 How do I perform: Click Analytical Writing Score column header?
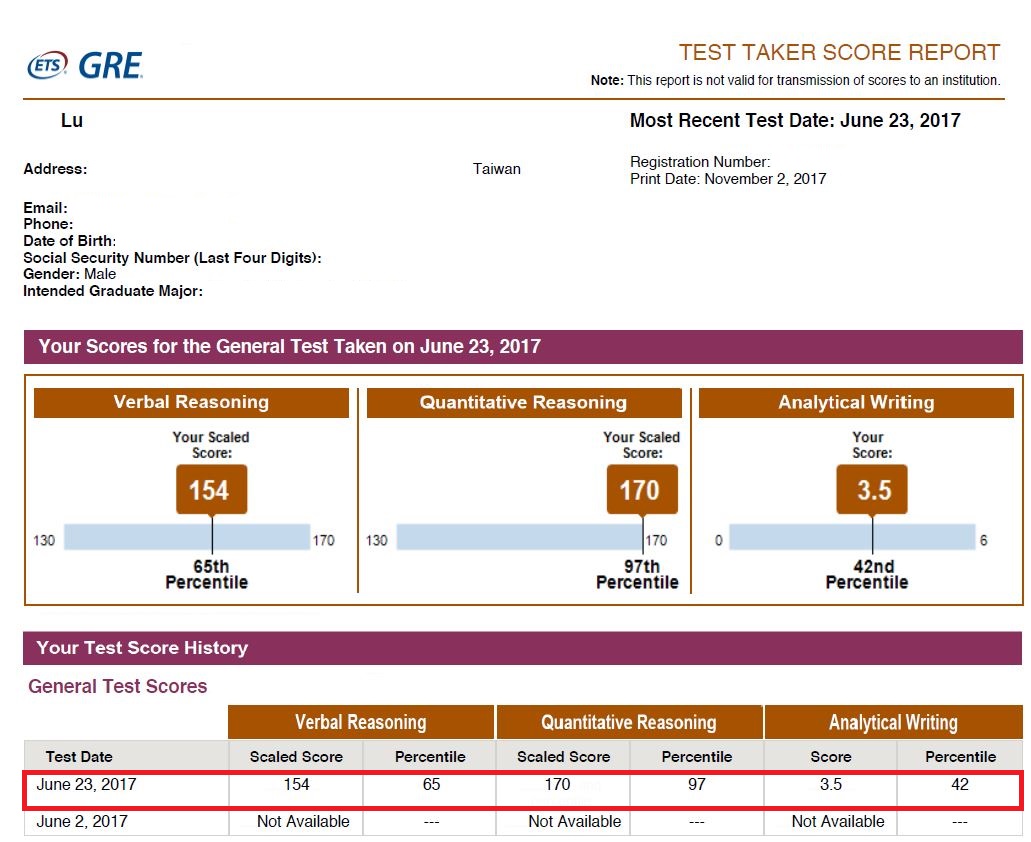pos(831,757)
